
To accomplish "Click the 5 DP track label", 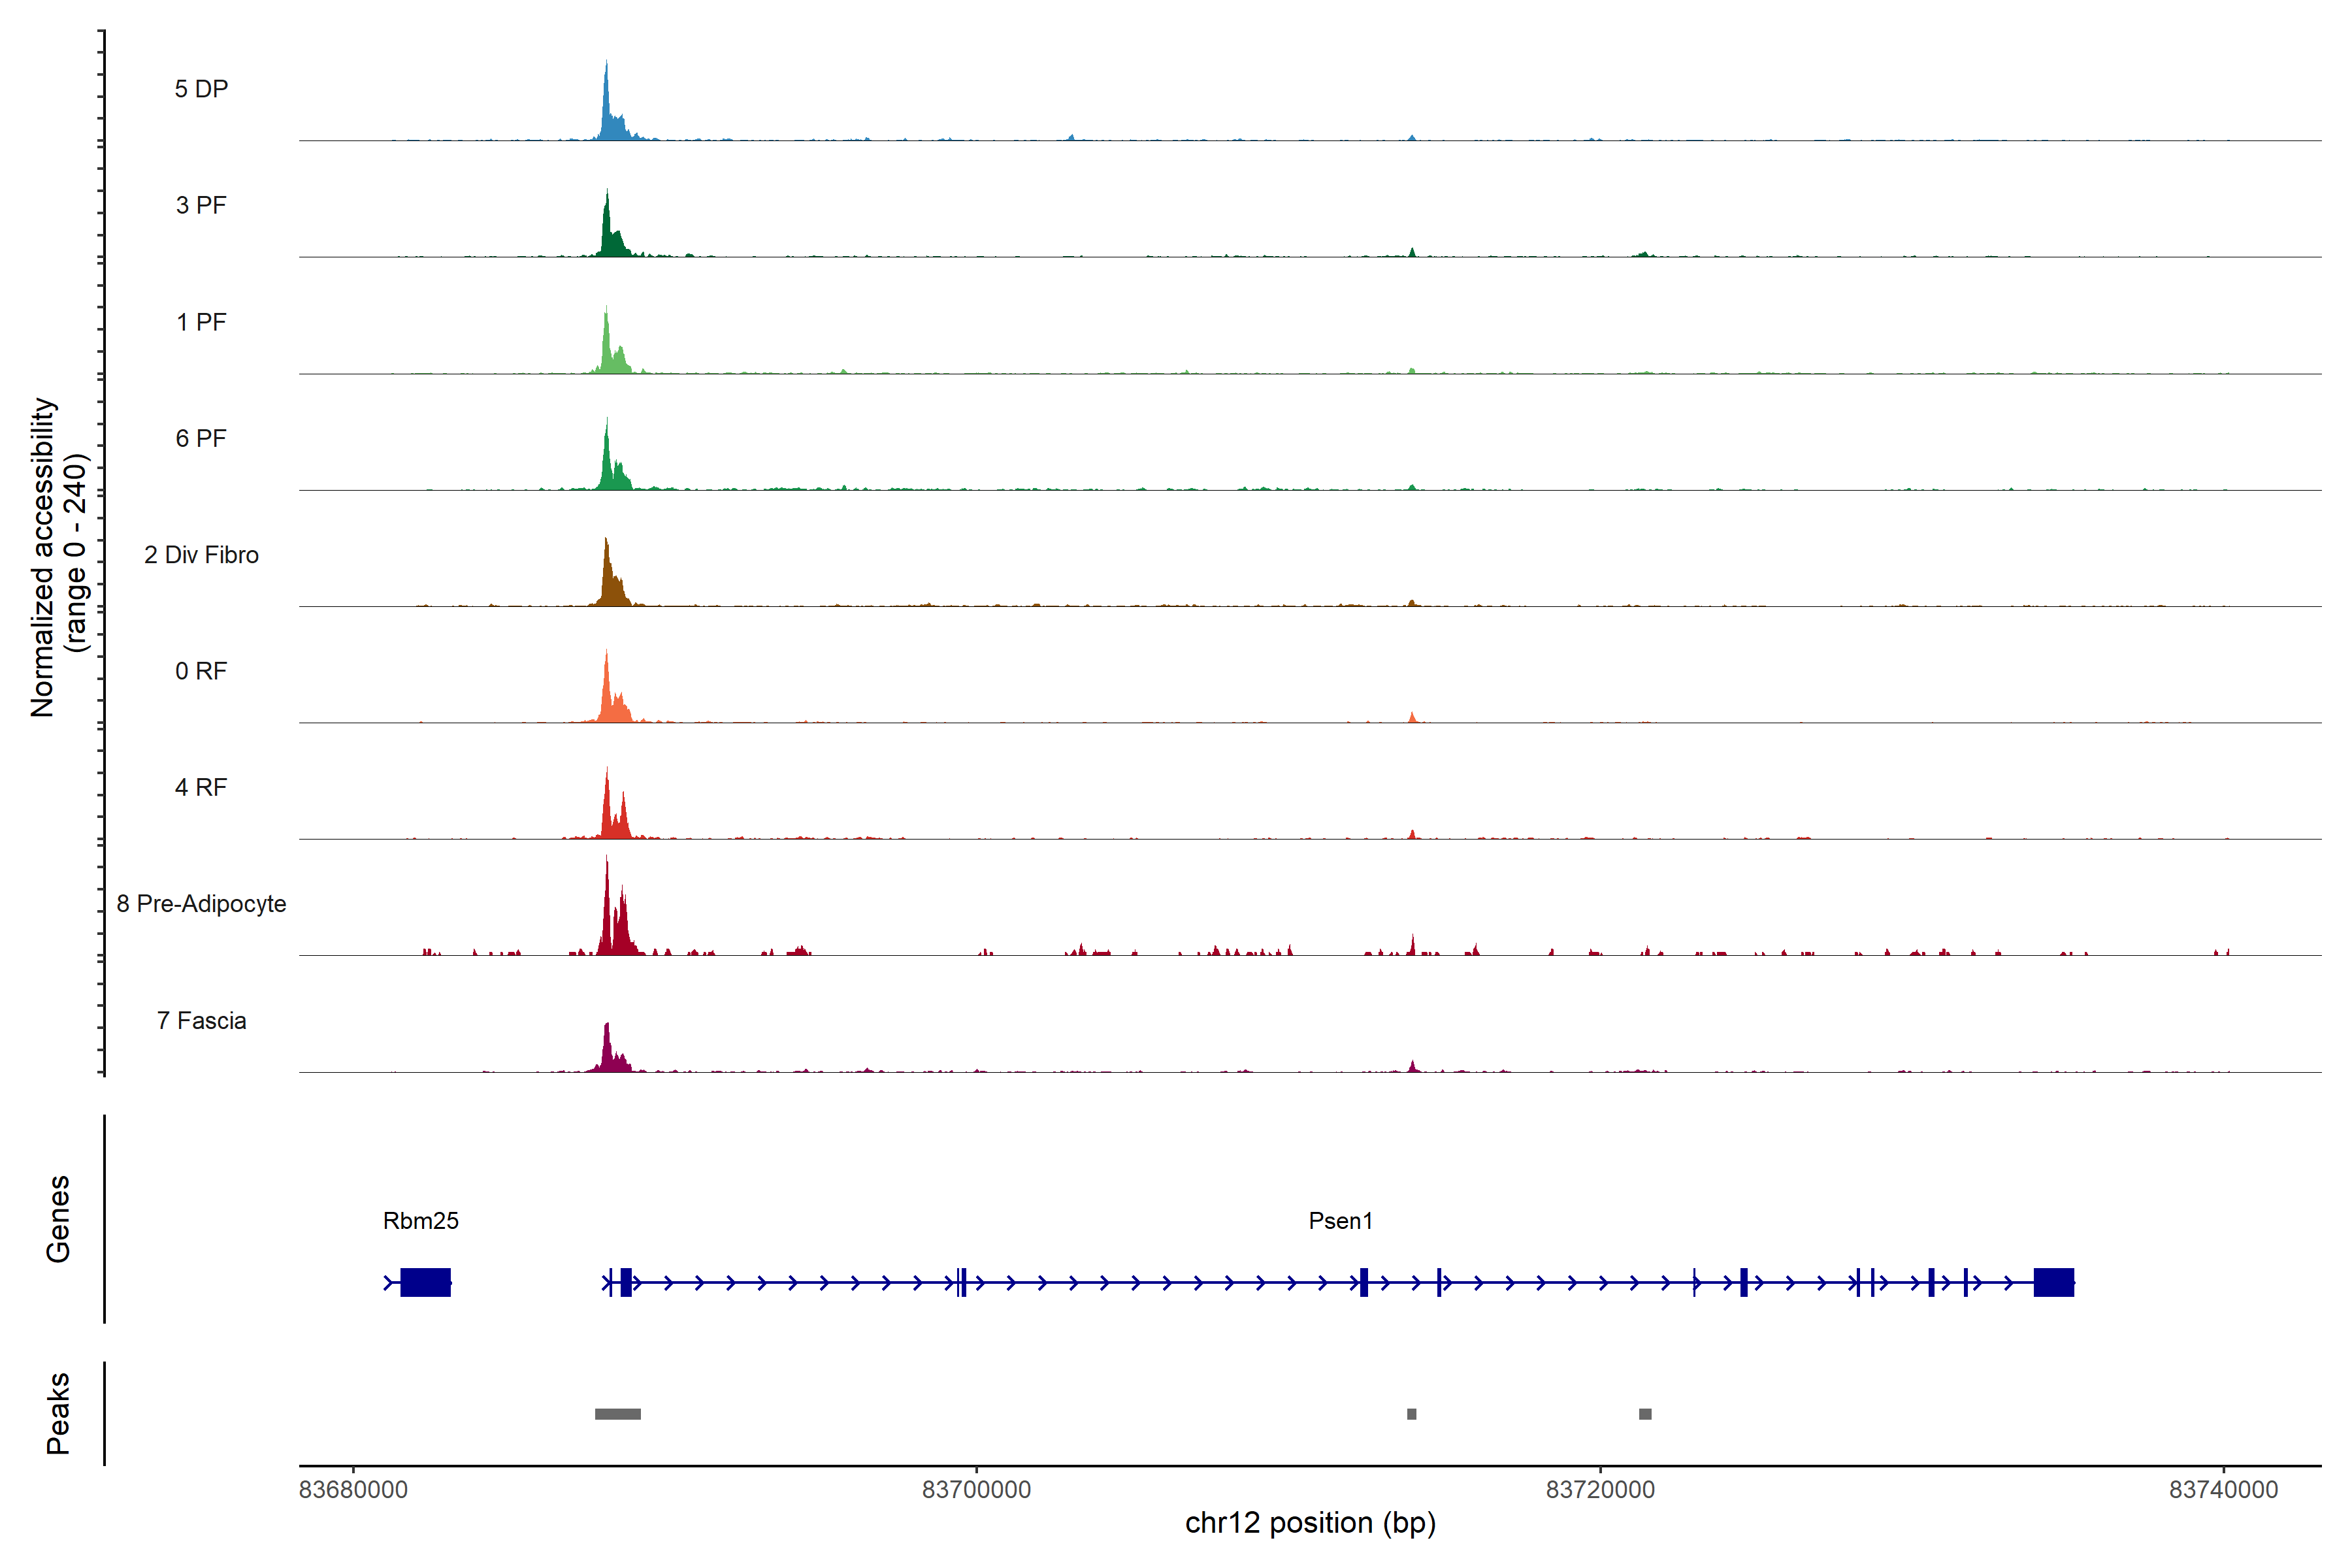I will (x=201, y=89).
